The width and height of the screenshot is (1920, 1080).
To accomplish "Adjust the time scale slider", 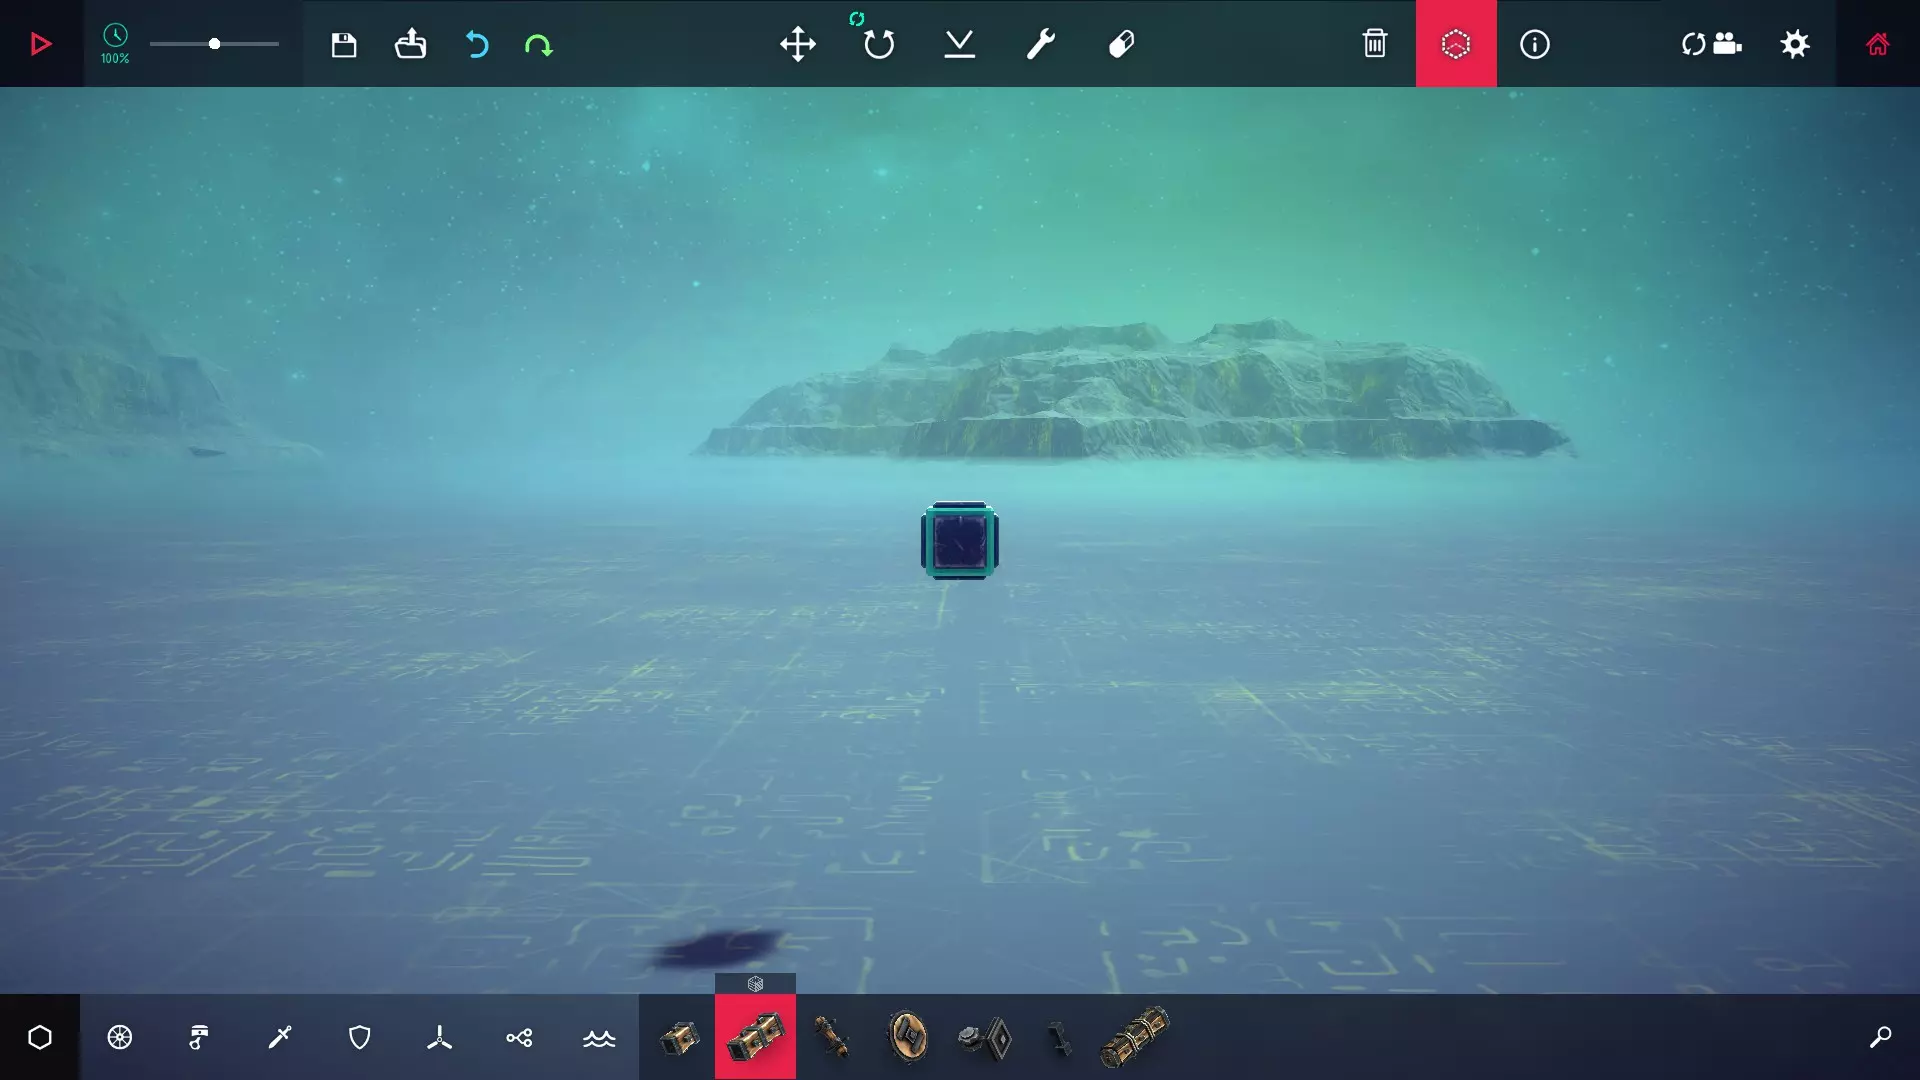I will point(214,44).
